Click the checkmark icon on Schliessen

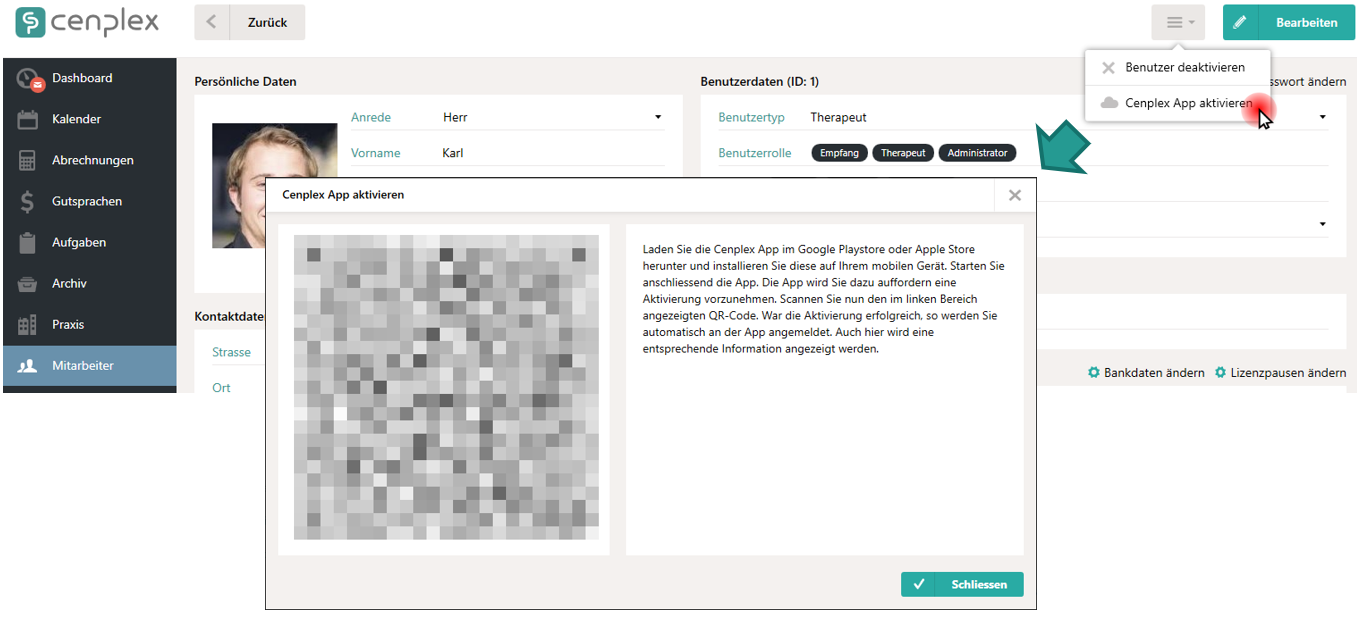tap(918, 584)
